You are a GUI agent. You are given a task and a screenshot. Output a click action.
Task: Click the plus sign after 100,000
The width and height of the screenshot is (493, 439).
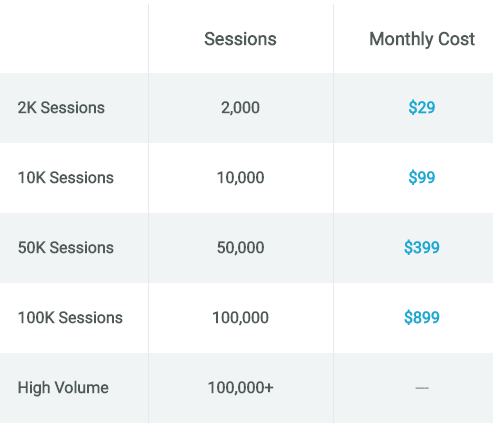click(x=269, y=388)
